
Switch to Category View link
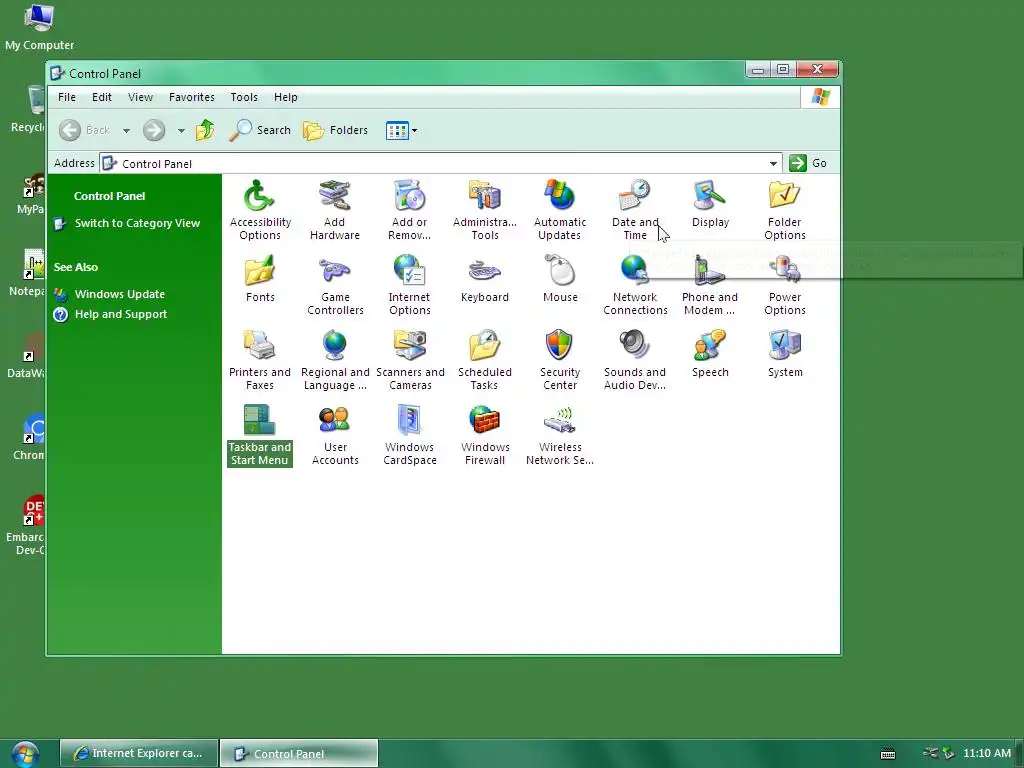(137, 223)
